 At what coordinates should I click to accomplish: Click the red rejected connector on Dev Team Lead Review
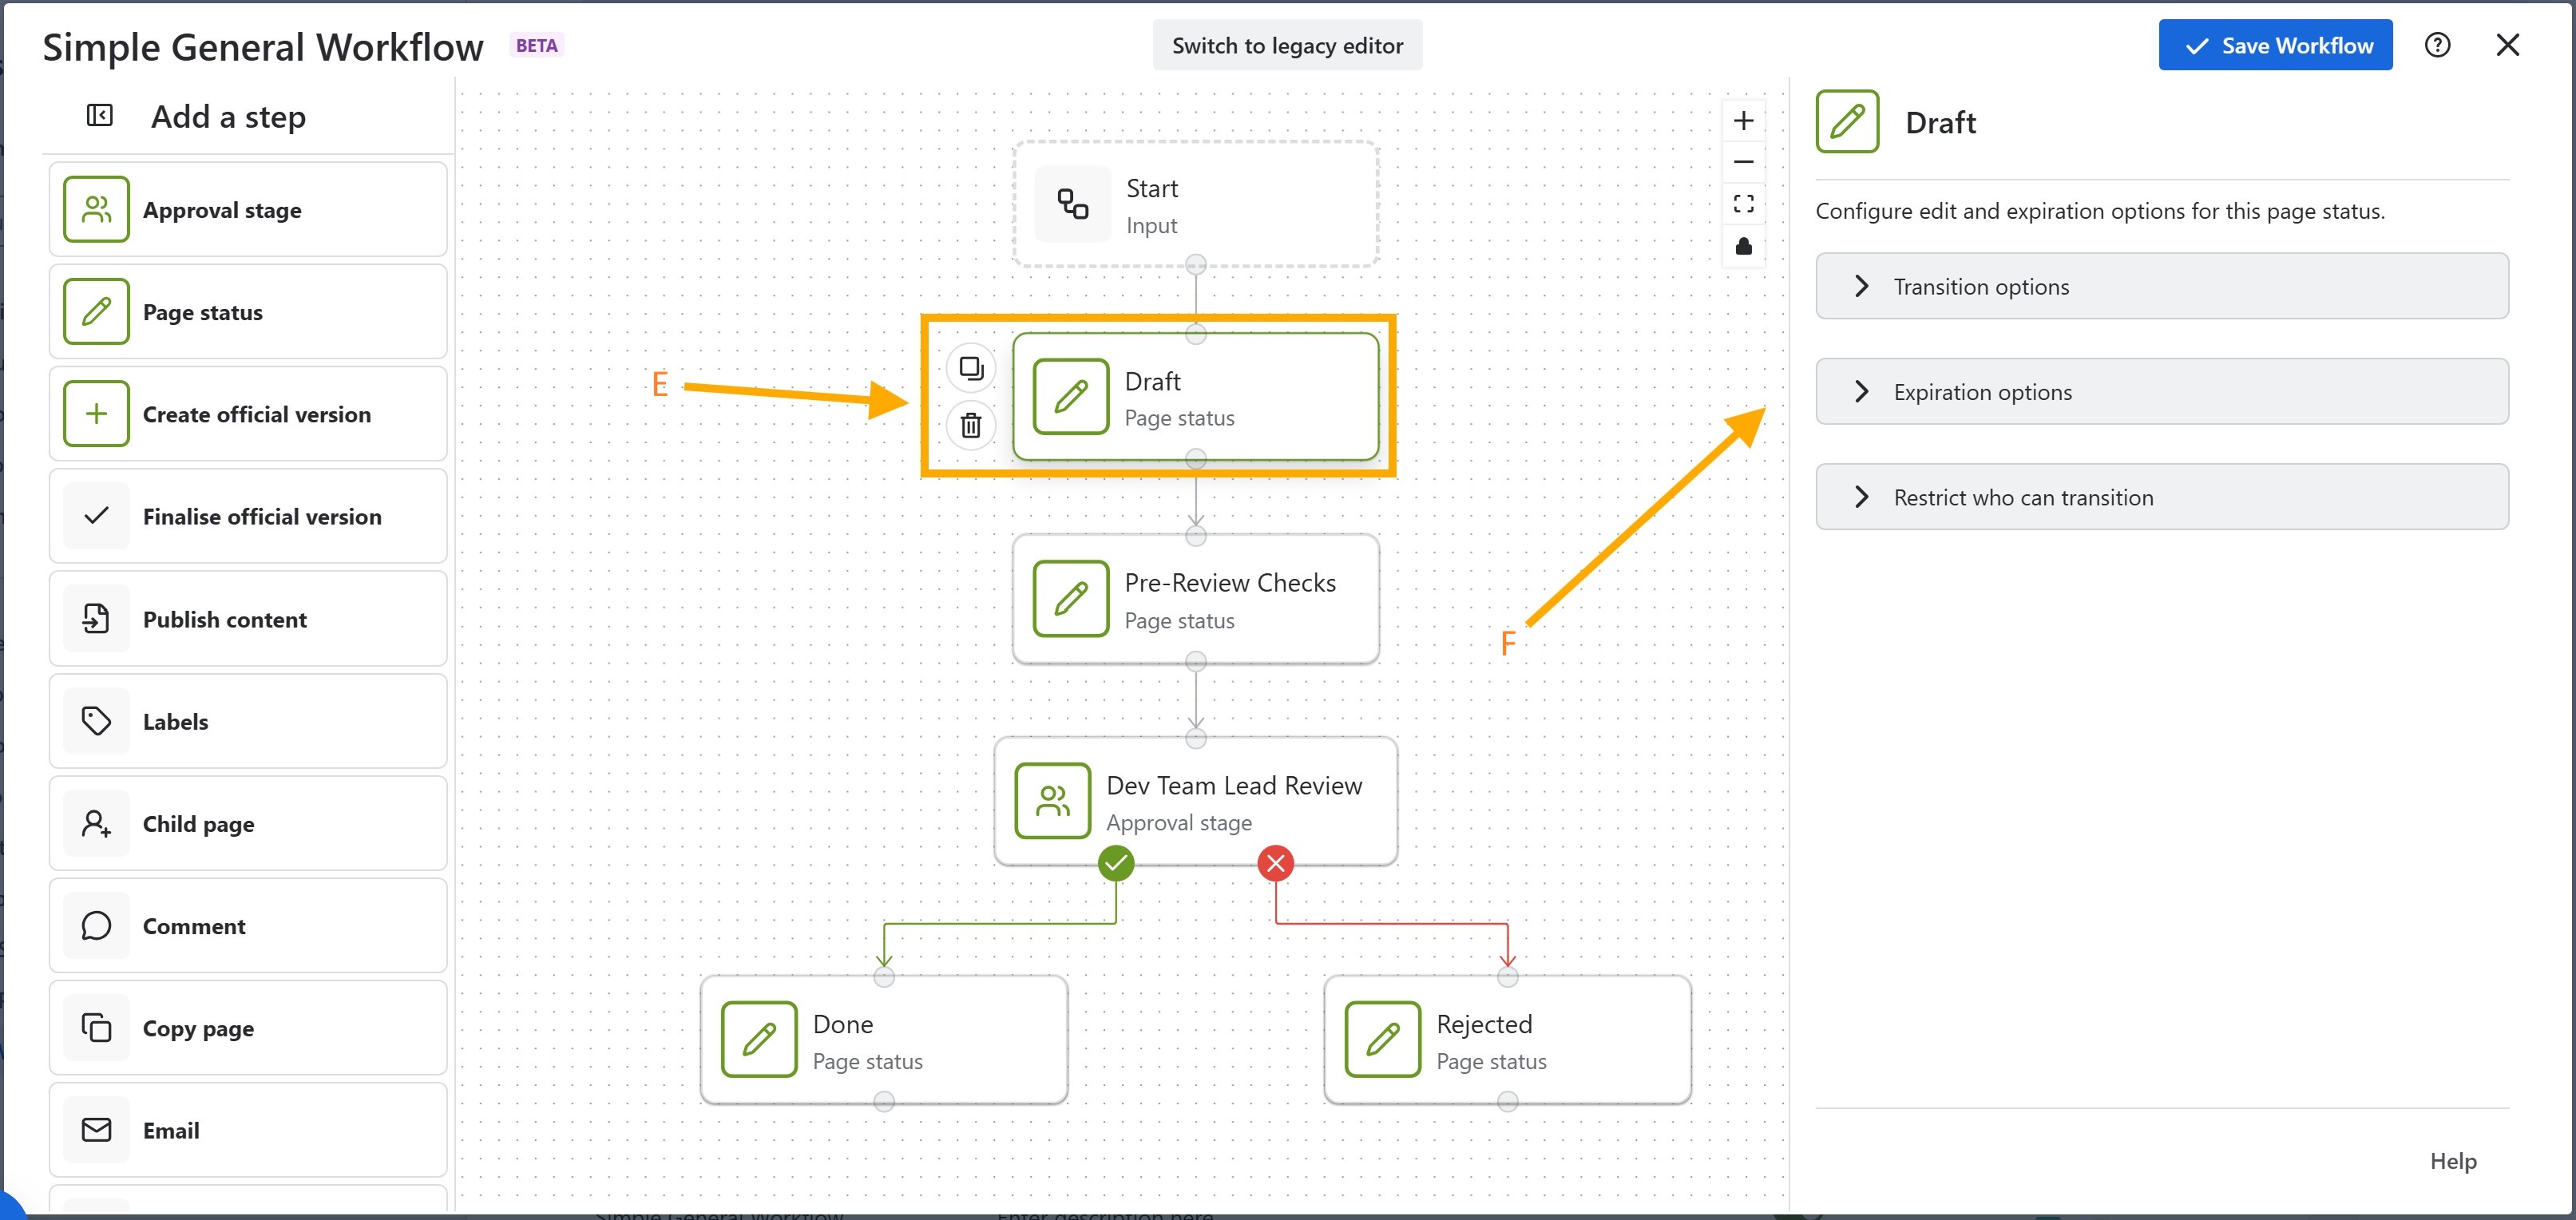tap(1275, 863)
